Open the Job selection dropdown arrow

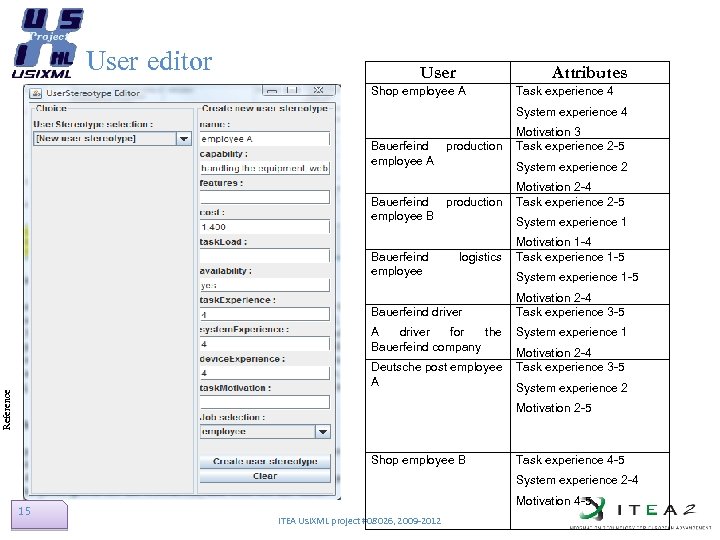(x=323, y=432)
